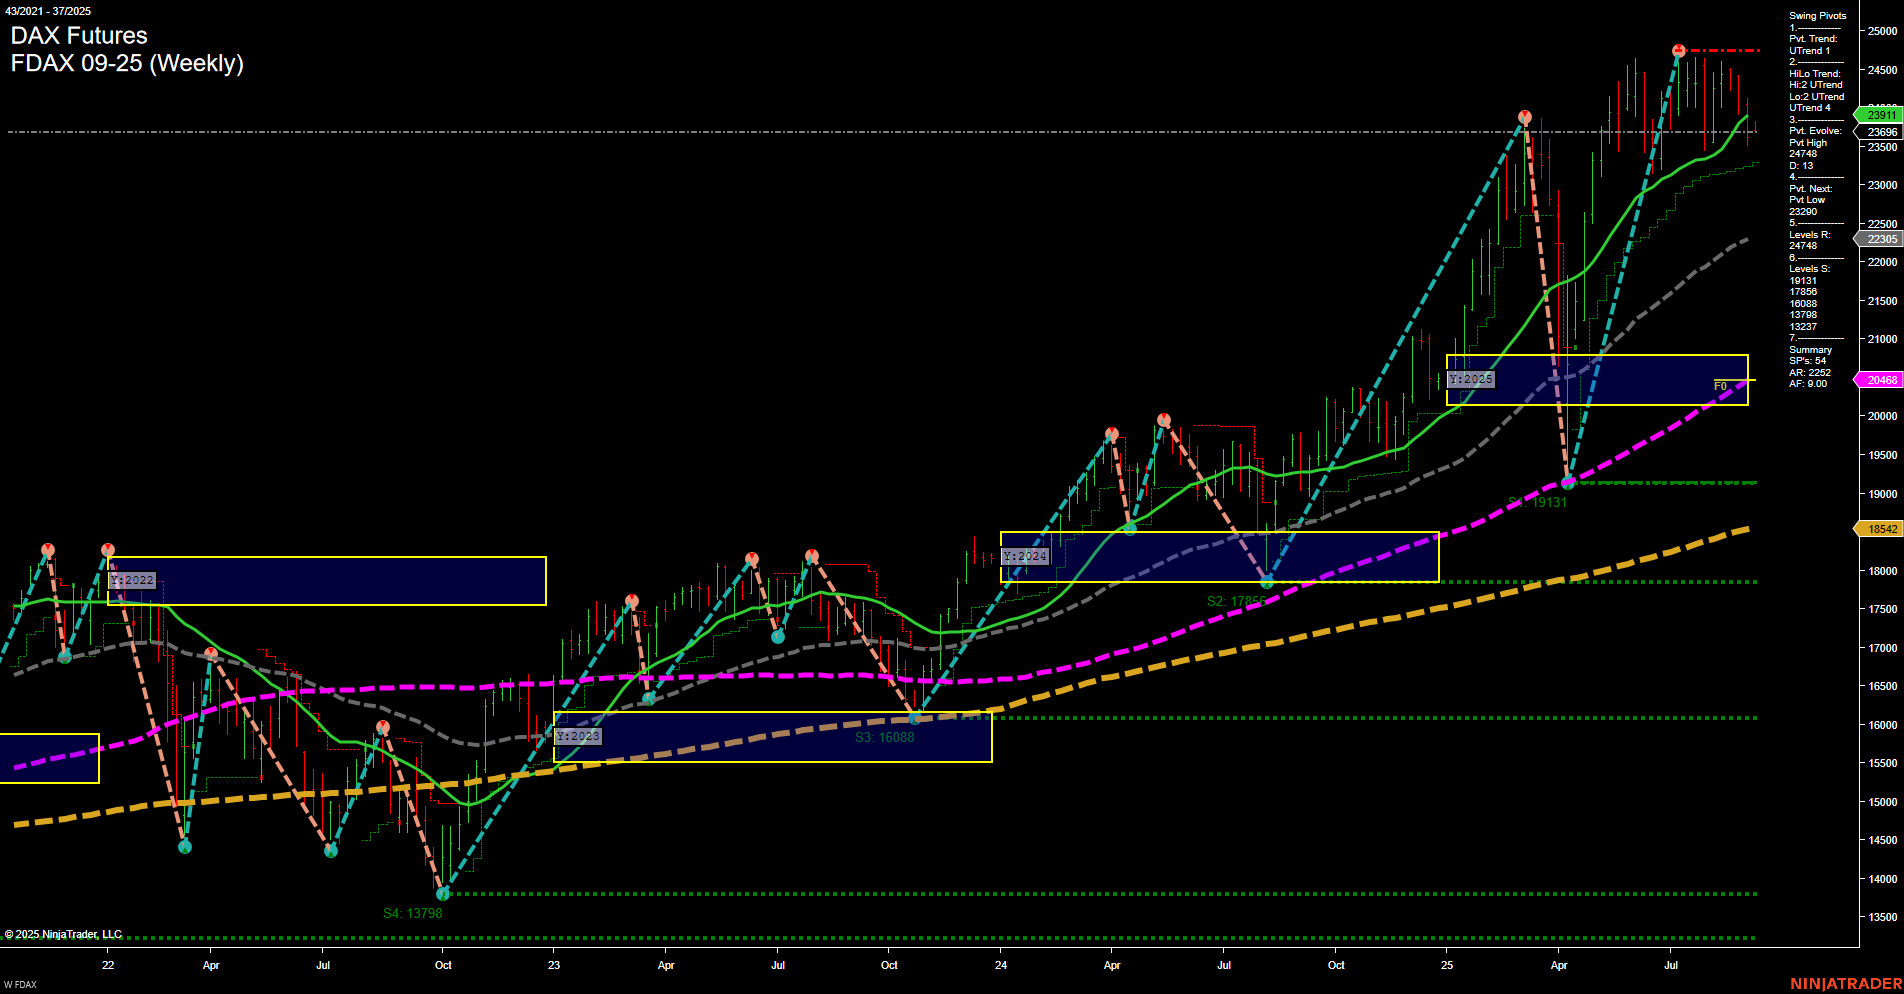
Task: Click the S2: 17856 level label
Action: 1237,601
